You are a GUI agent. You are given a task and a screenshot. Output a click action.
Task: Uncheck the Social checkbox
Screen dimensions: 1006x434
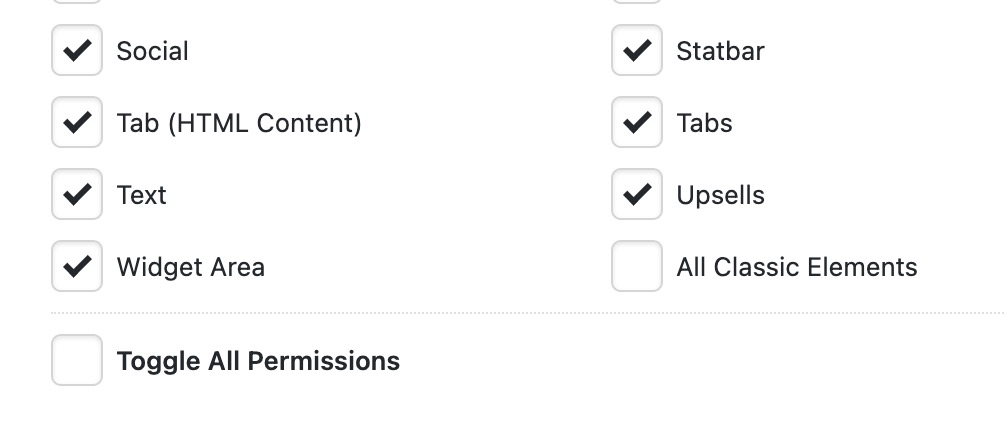pyautogui.click(x=77, y=51)
